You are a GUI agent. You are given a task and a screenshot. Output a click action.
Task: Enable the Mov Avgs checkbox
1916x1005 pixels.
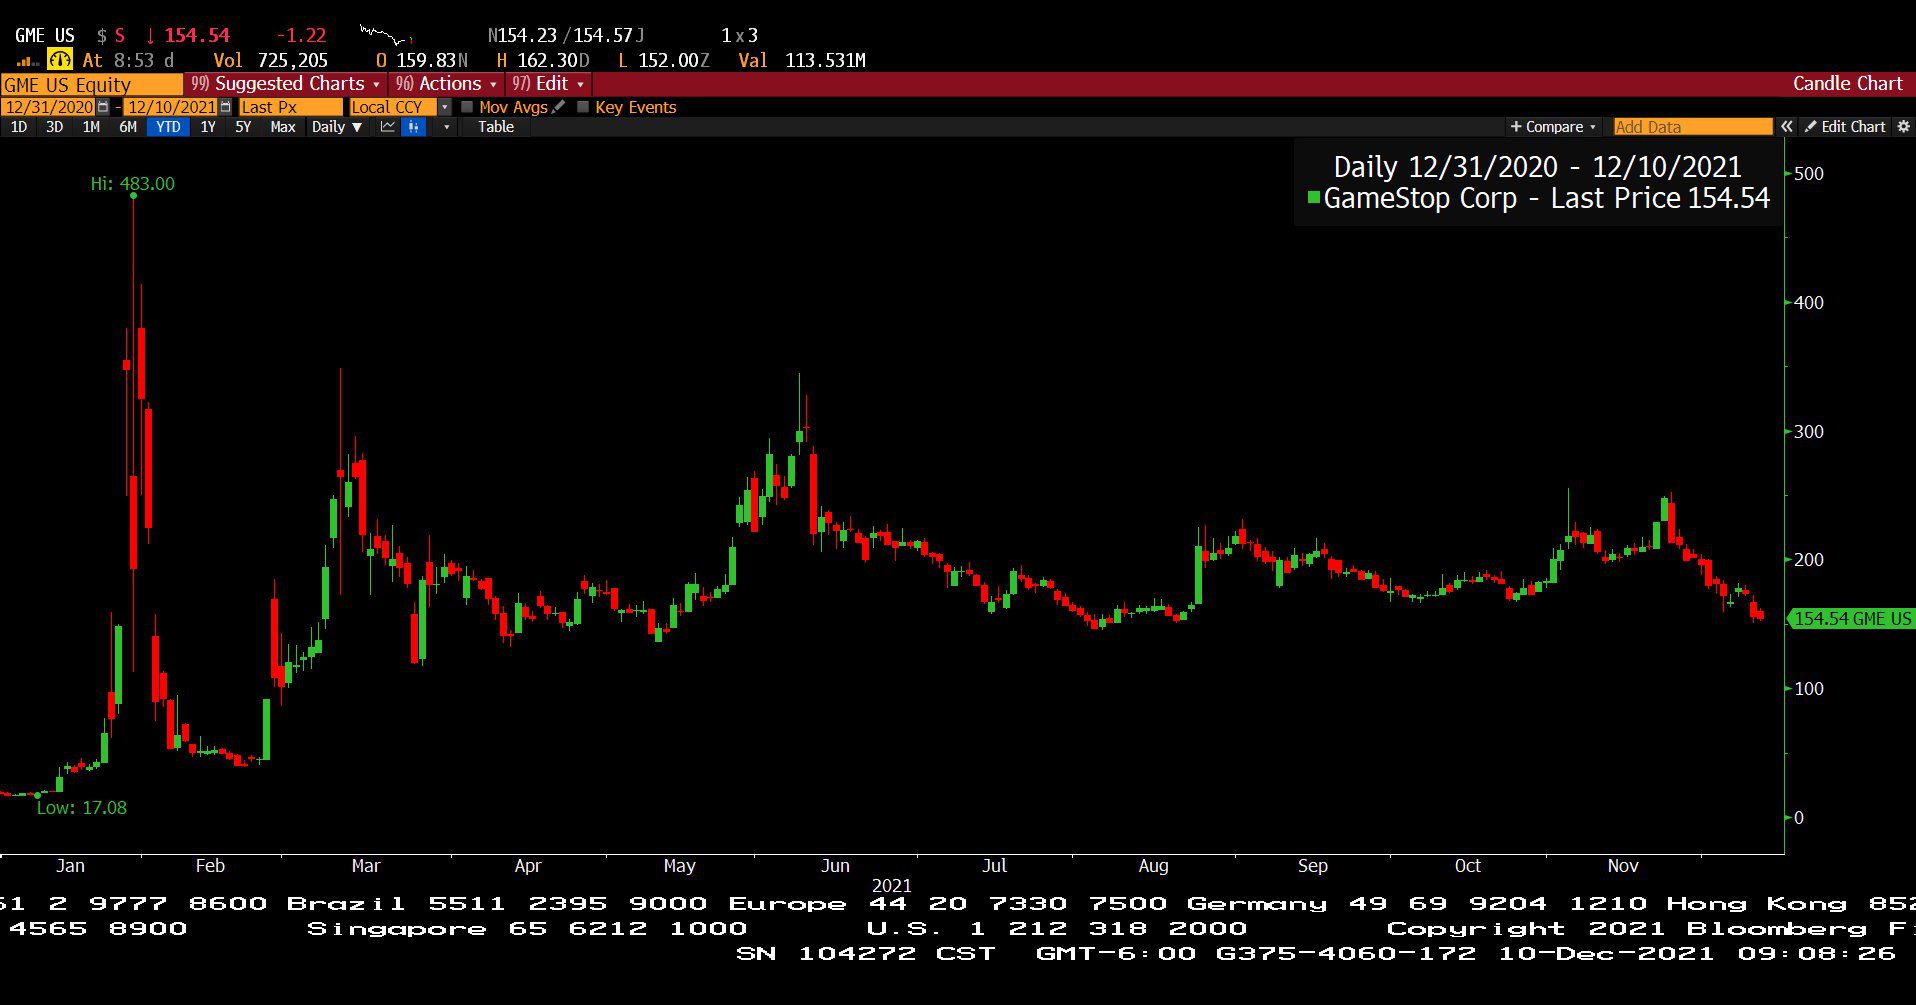[x=467, y=107]
